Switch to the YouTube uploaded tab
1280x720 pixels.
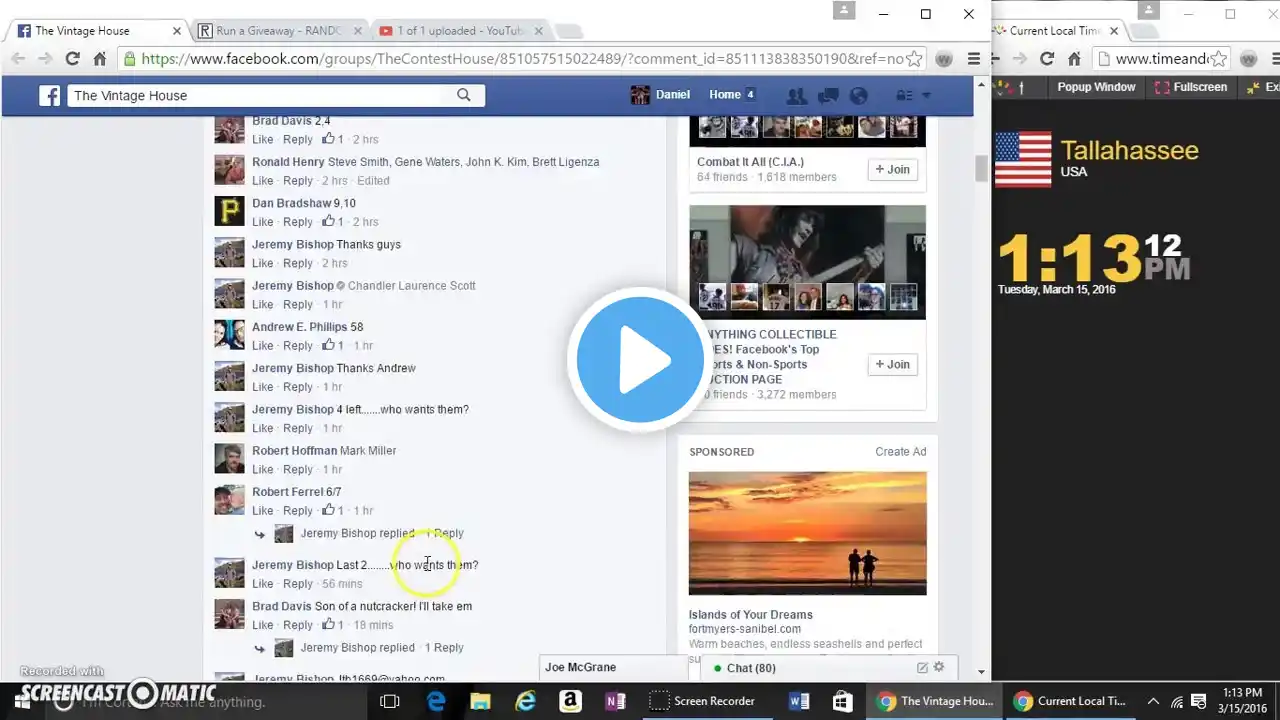458,31
